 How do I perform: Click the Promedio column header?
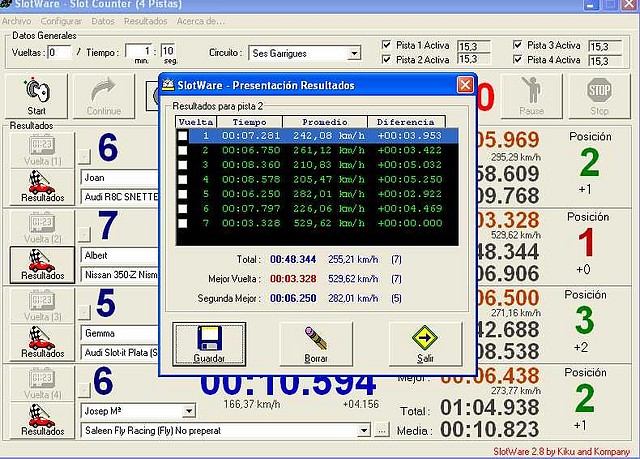[x=325, y=122]
